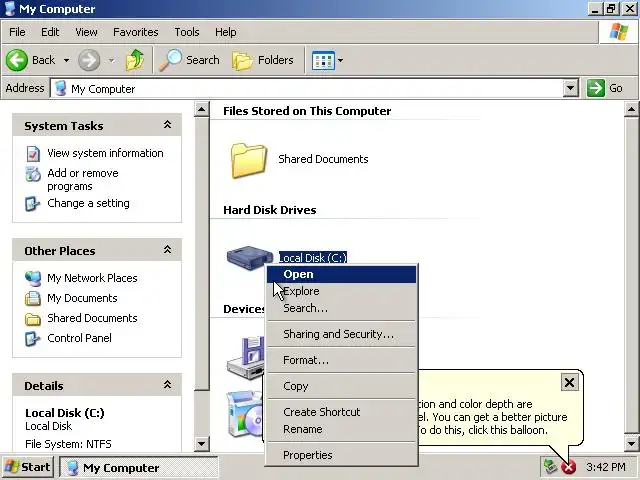Choose Search... from the context menu

(x=341, y=309)
